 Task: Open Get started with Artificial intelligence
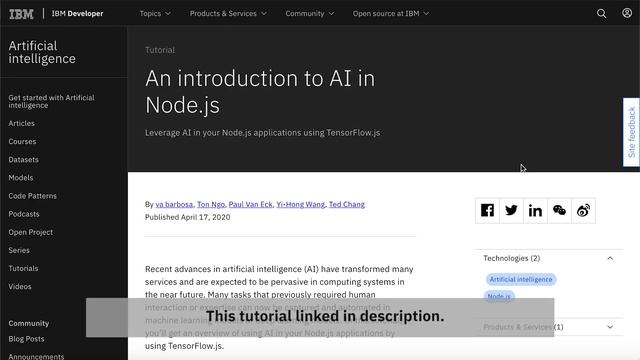pos(51,101)
